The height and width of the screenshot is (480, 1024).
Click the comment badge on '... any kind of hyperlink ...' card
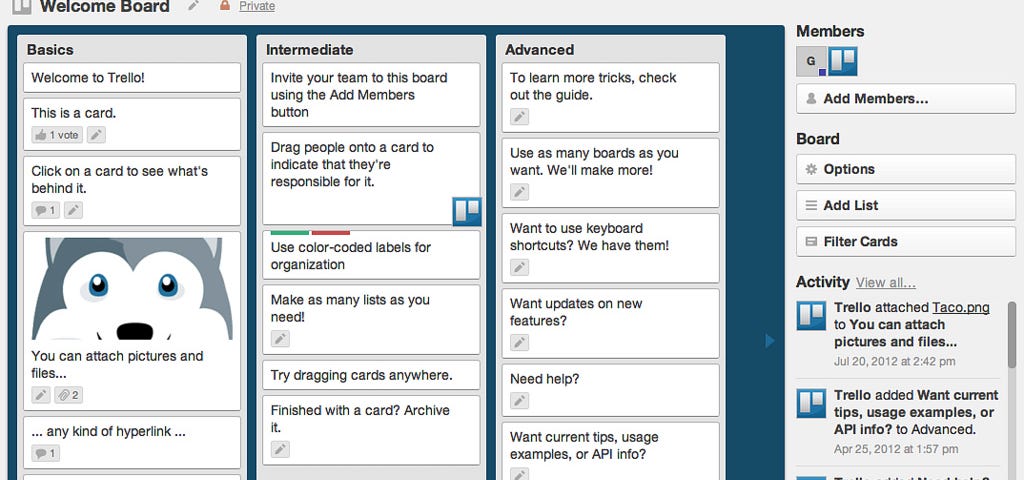[x=45, y=453]
